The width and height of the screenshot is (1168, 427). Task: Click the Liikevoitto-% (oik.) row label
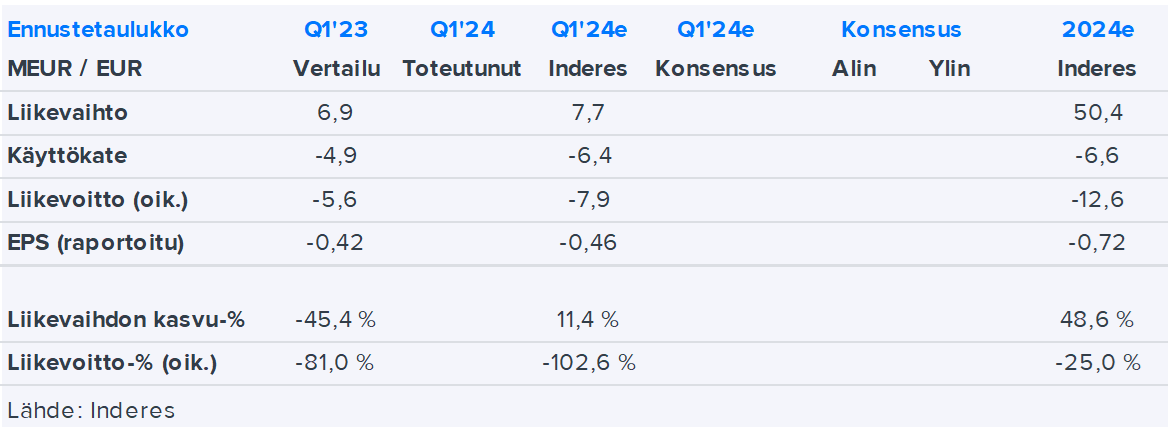tap(112, 363)
